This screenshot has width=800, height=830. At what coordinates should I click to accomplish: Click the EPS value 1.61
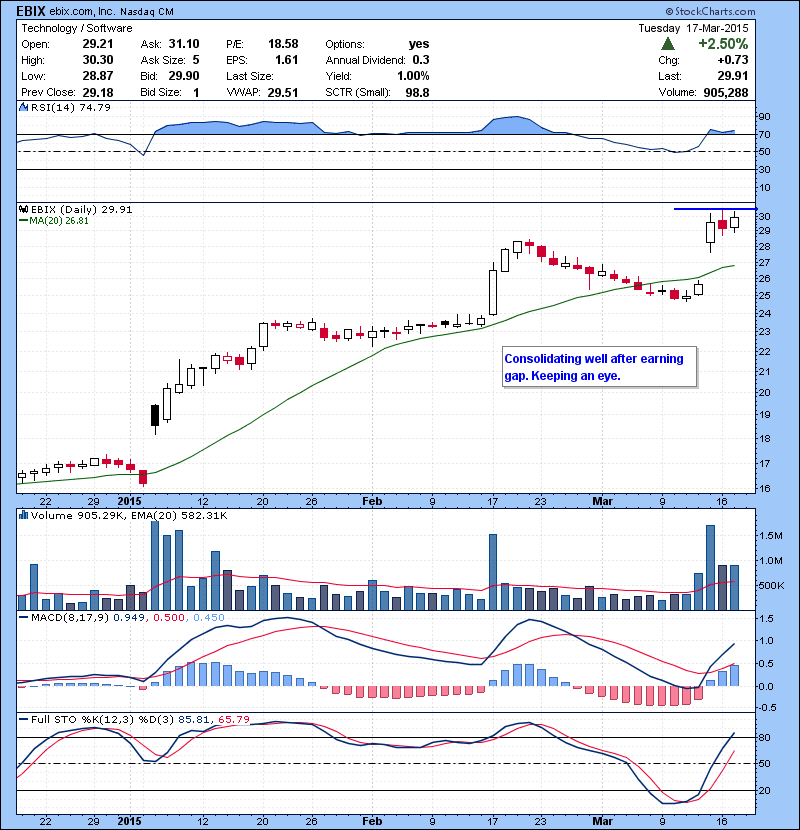coord(287,60)
